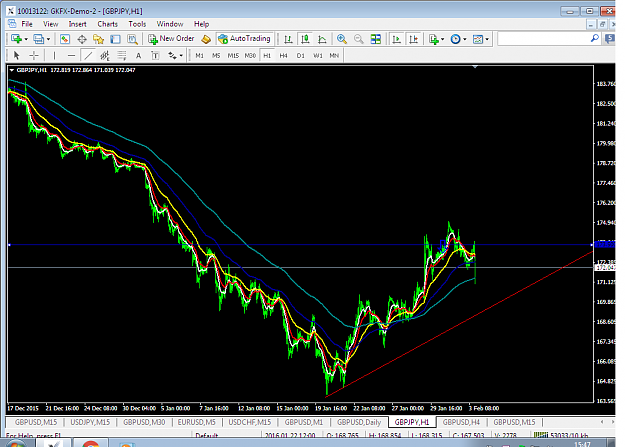Open the Help menu
Screen dimensions: 625x447
tap(201, 24)
